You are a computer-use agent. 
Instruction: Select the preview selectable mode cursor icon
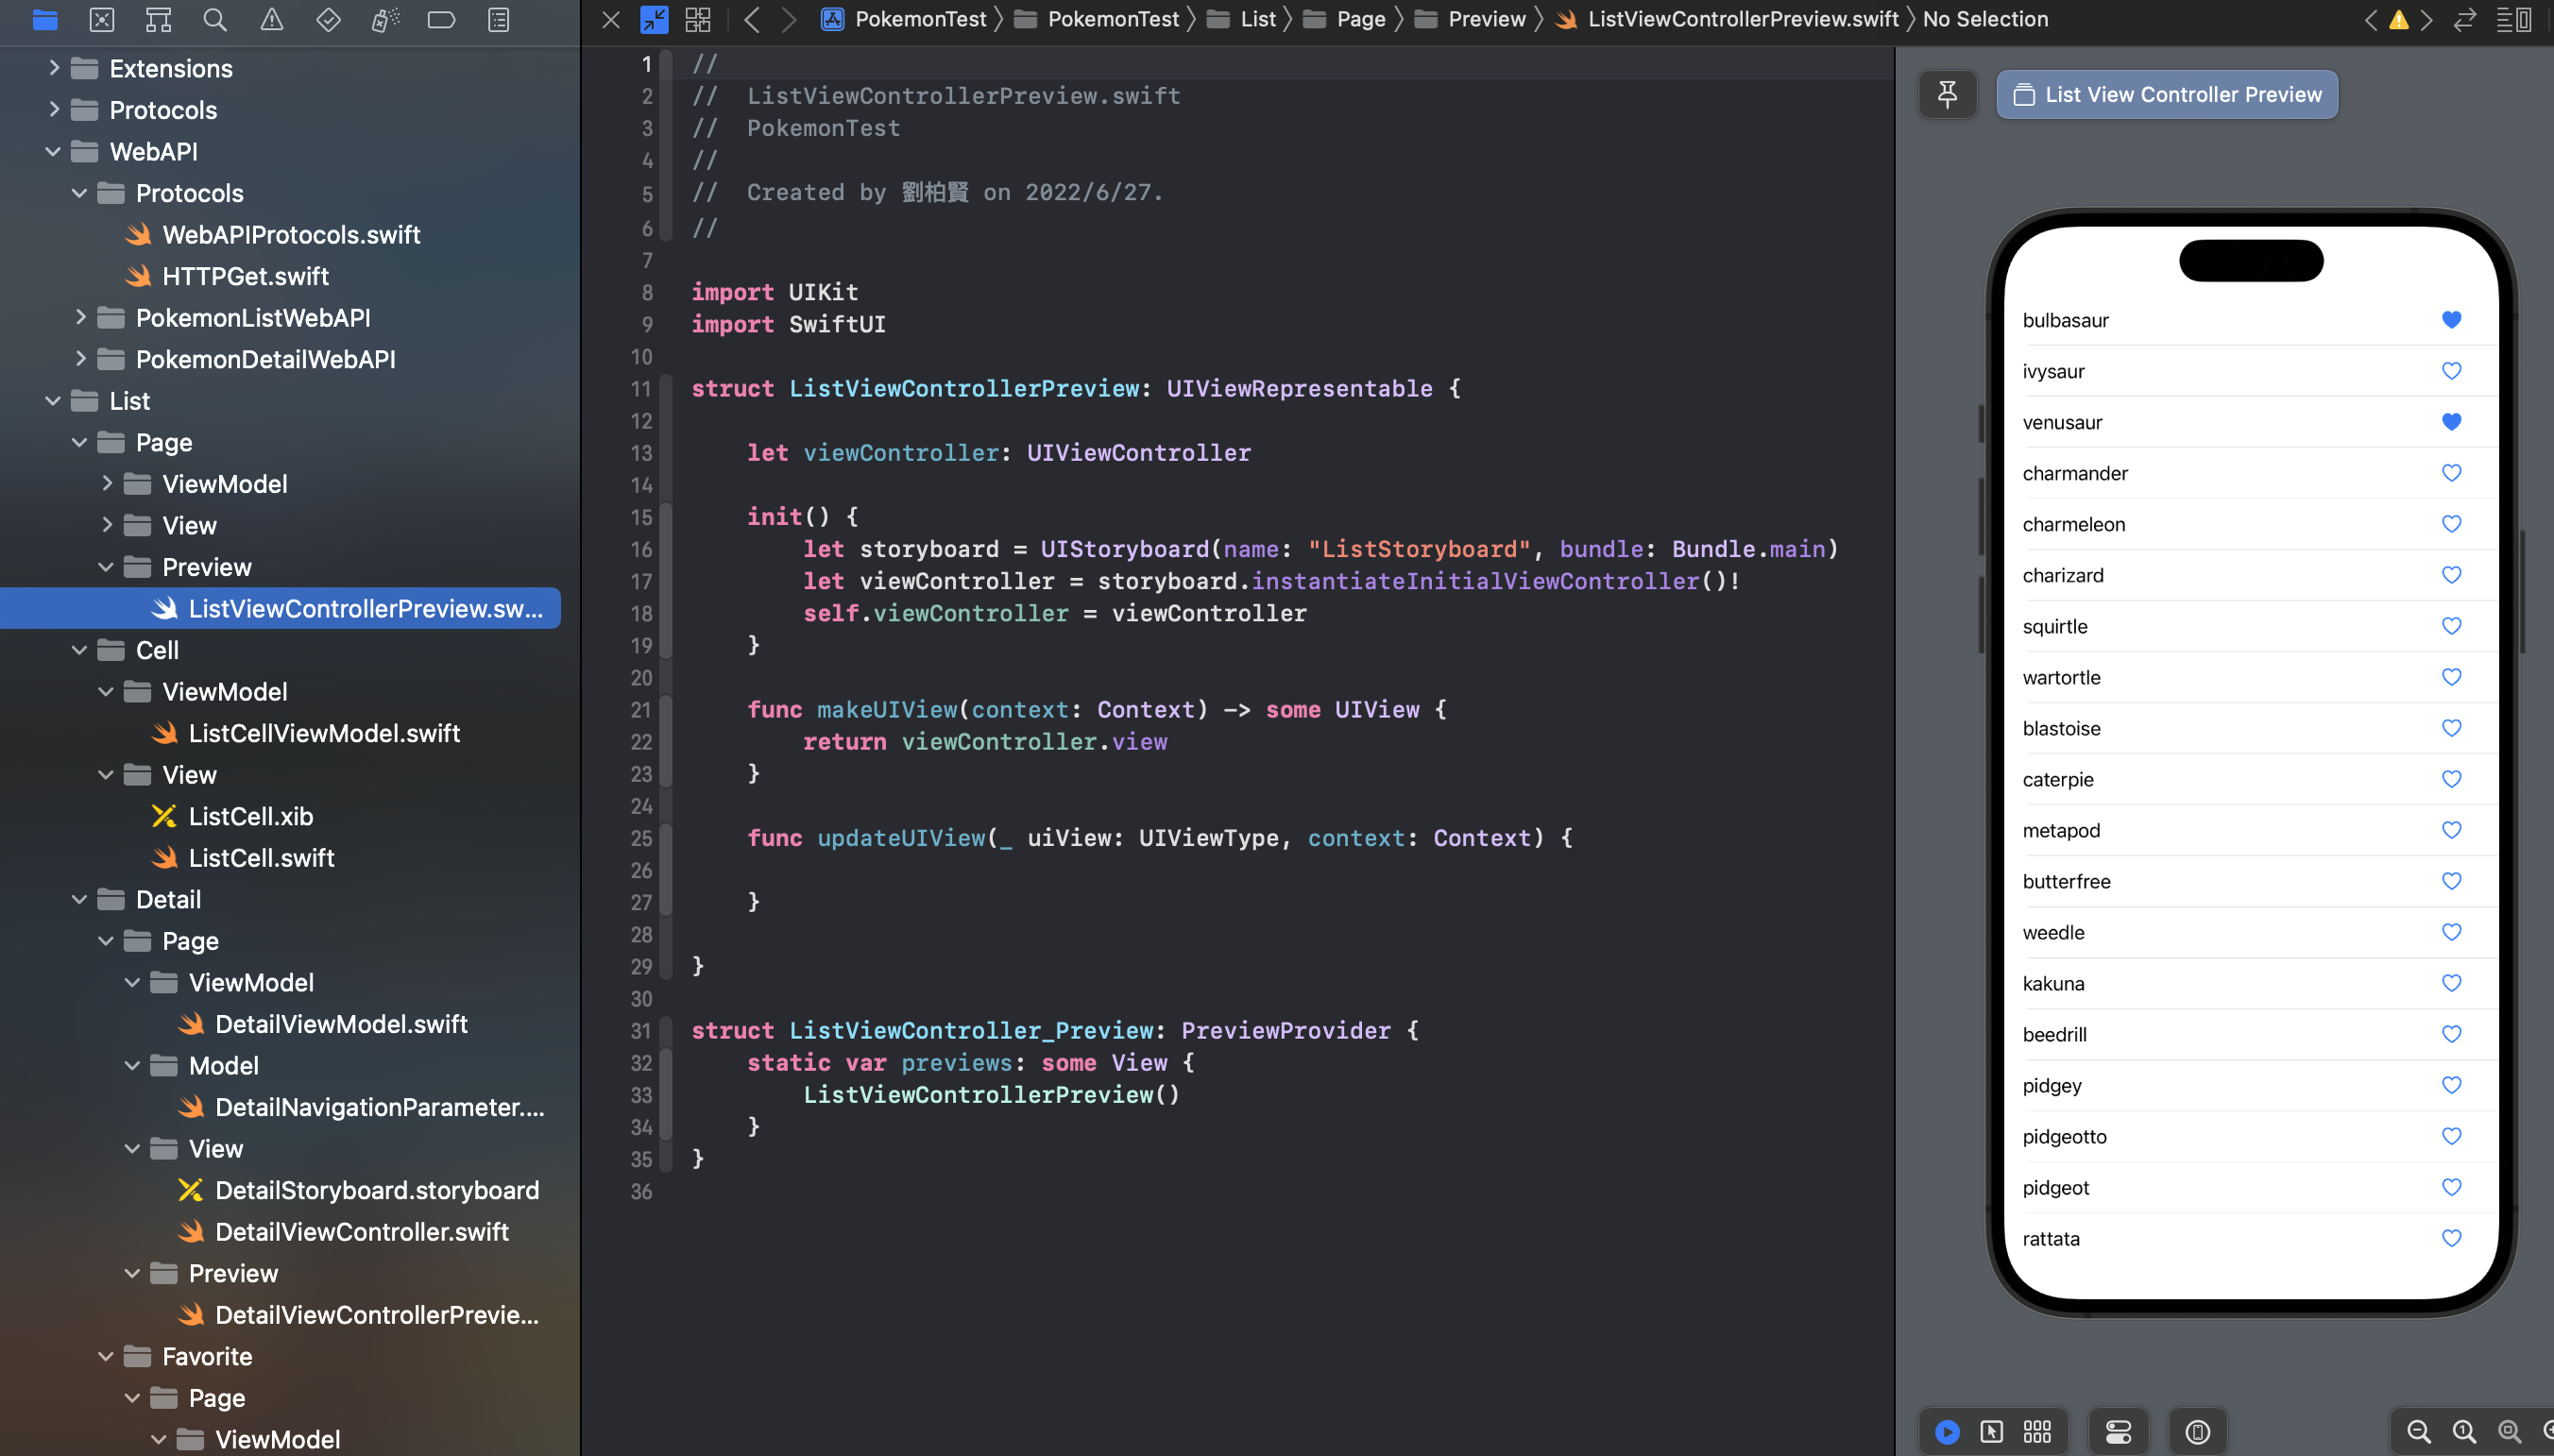(1992, 1431)
